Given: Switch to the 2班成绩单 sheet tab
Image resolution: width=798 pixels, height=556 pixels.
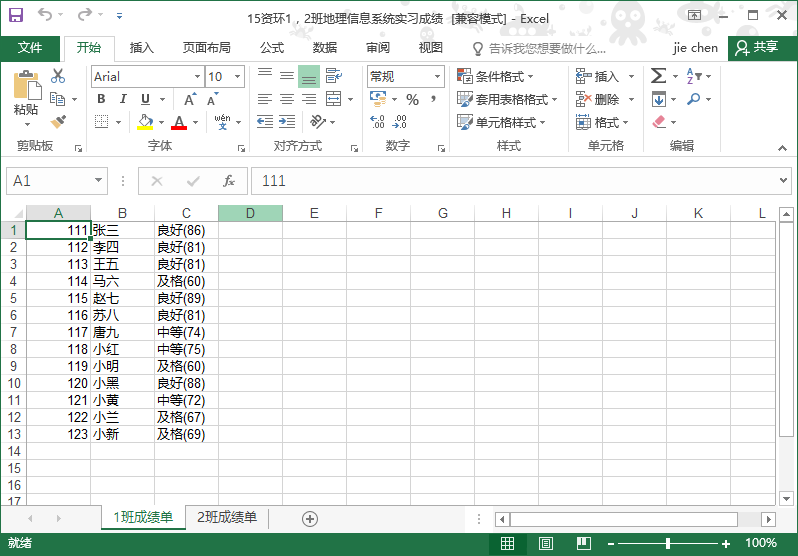Looking at the screenshot, I should [227, 517].
